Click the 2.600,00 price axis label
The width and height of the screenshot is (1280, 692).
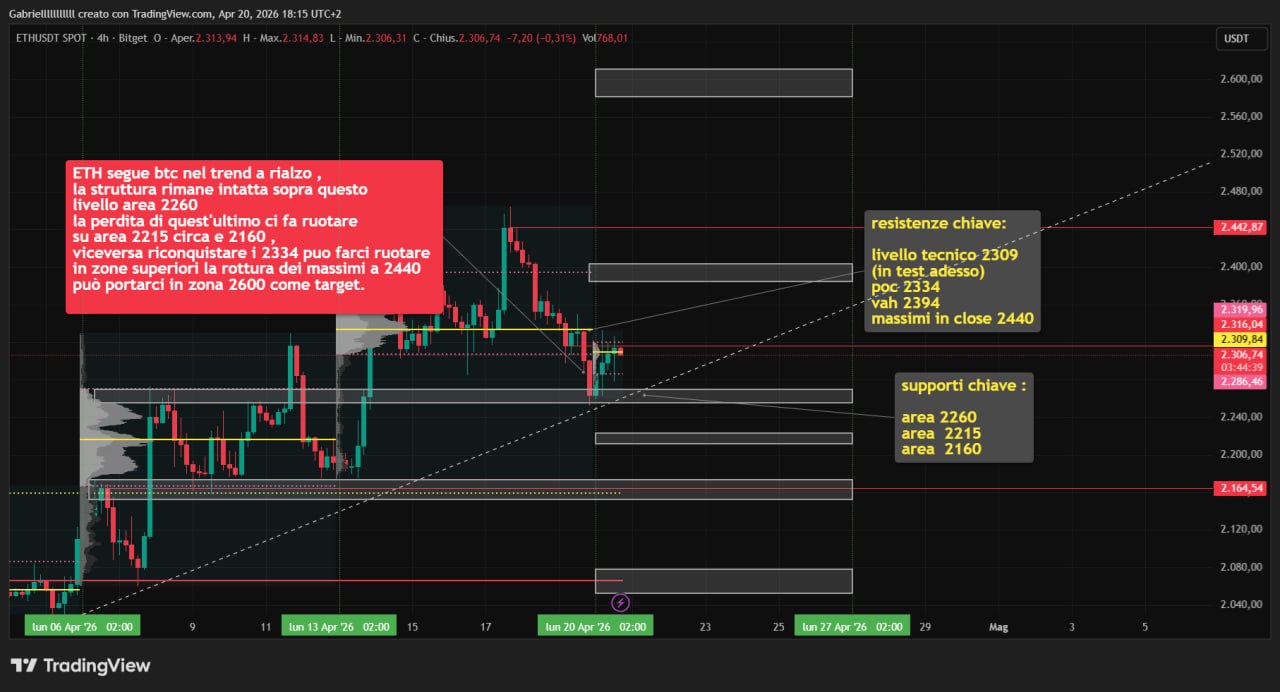click(1240, 79)
